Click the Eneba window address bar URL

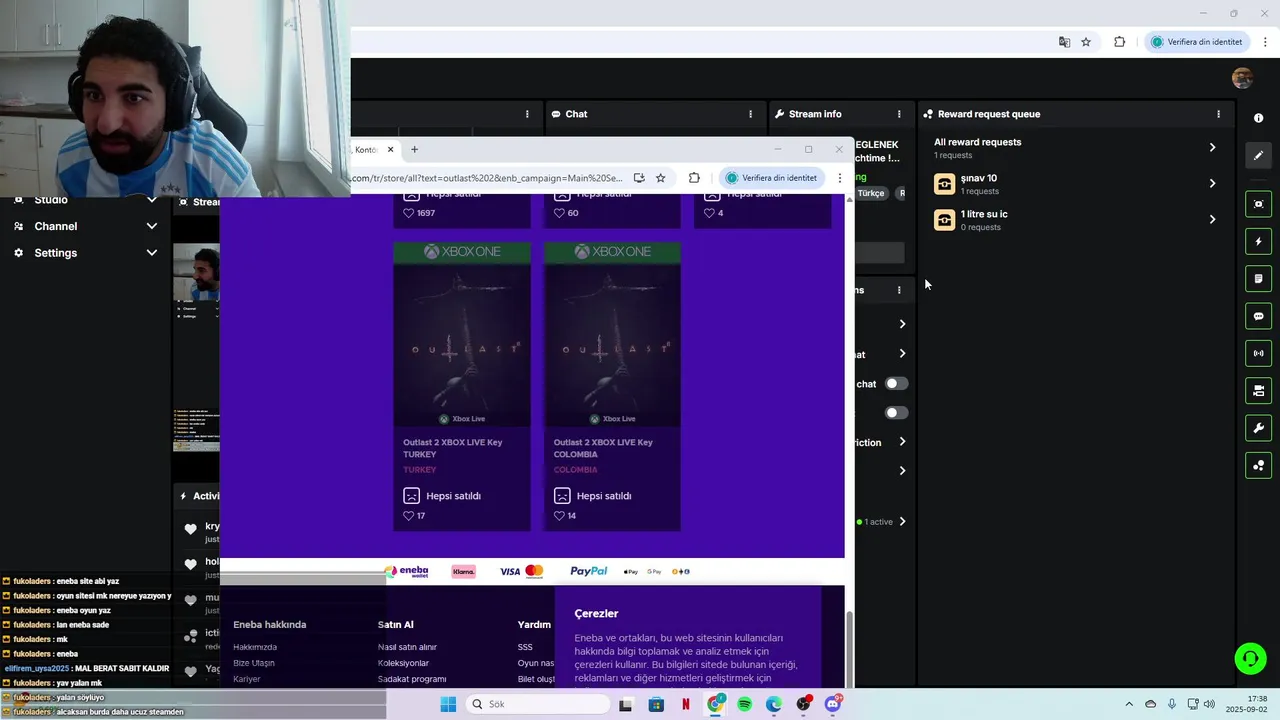(486, 178)
